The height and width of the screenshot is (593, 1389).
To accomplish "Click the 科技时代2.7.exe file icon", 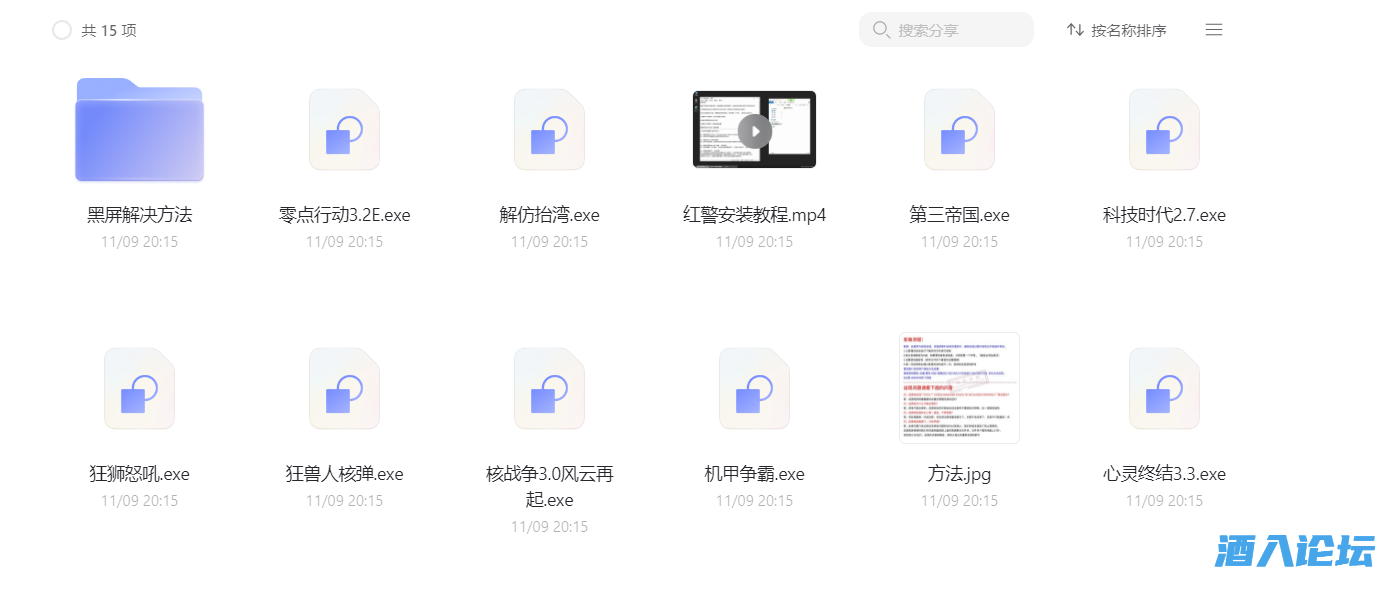I will tap(1164, 129).
